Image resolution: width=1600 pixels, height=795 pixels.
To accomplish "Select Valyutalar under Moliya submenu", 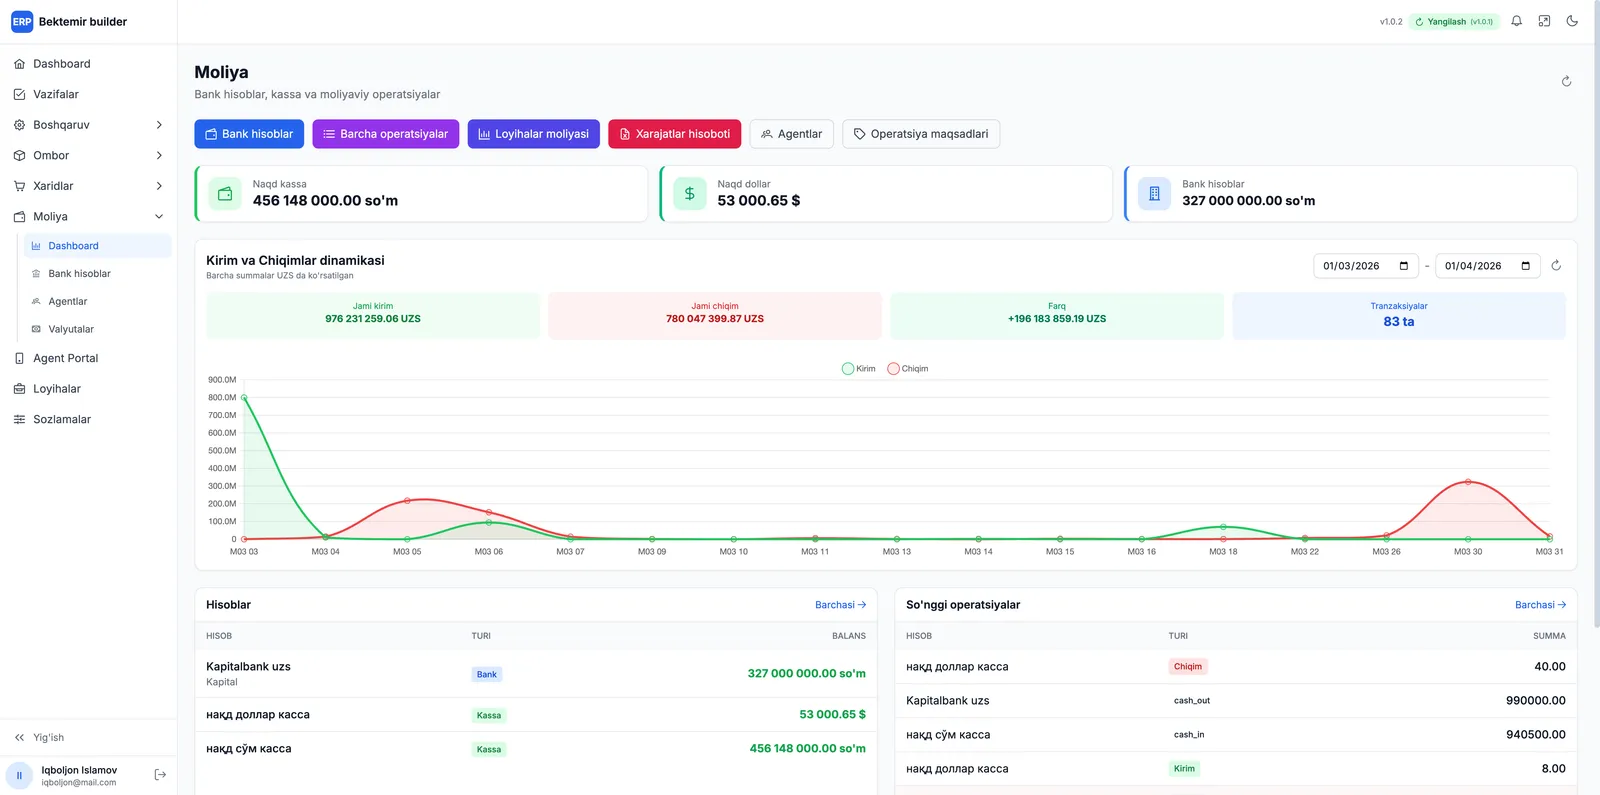I will [97, 329].
